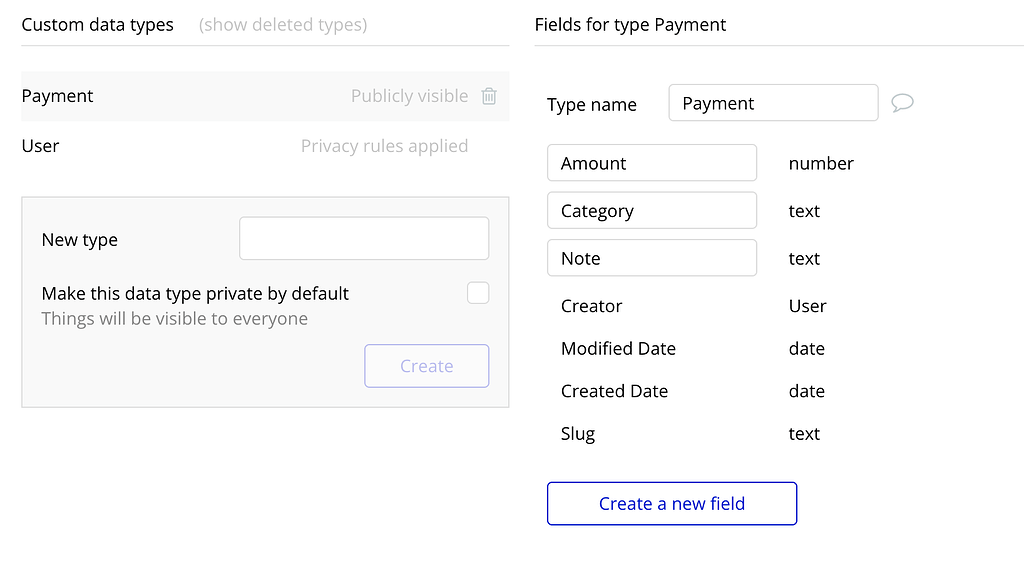The width and height of the screenshot is (1024, 583).
Task: Show deleted types
Action: click(282, 24)
